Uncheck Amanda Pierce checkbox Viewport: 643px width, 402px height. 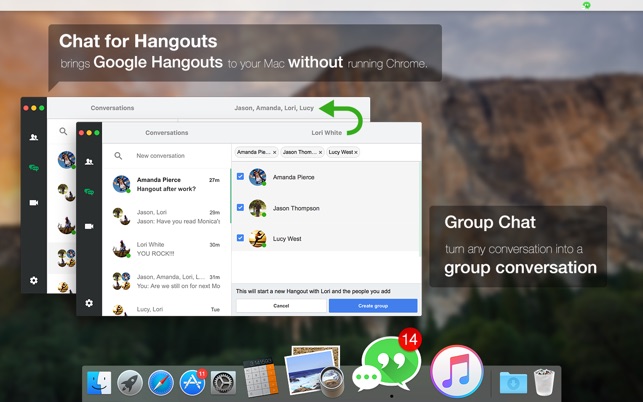pyautogui.click(x=240, y=176)
